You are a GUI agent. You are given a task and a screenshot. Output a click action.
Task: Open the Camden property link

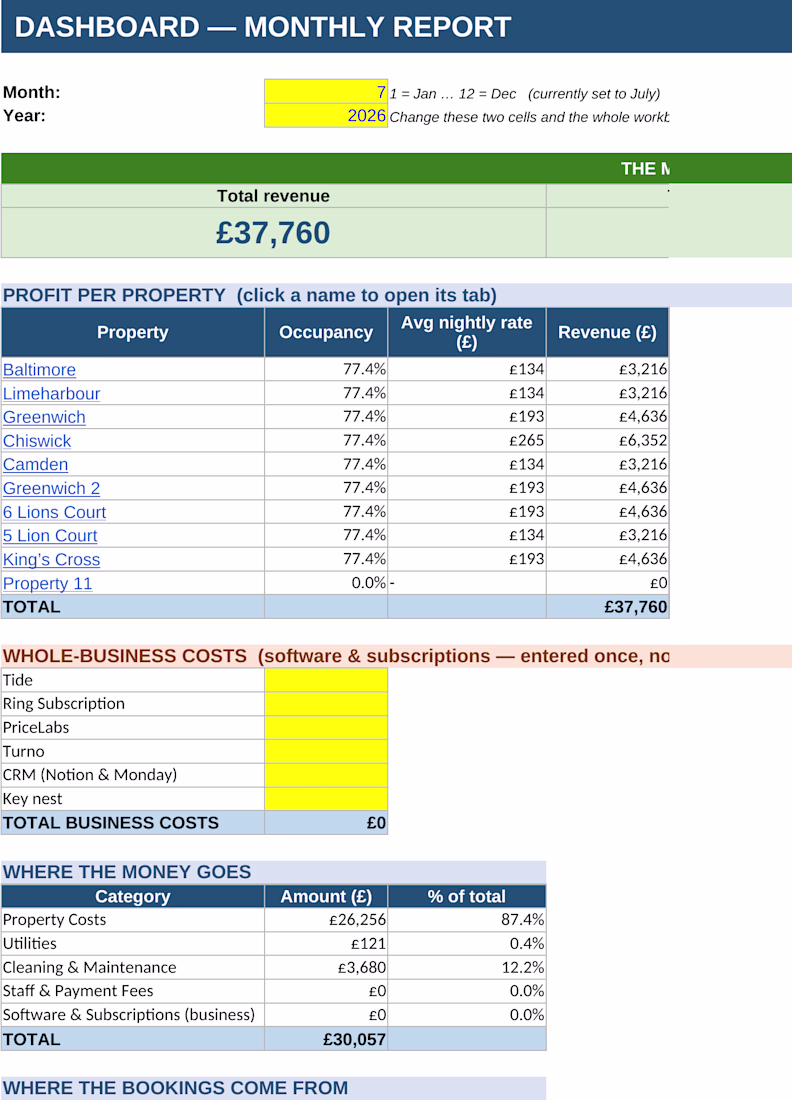pyautogui.click(x=35, y=464)
